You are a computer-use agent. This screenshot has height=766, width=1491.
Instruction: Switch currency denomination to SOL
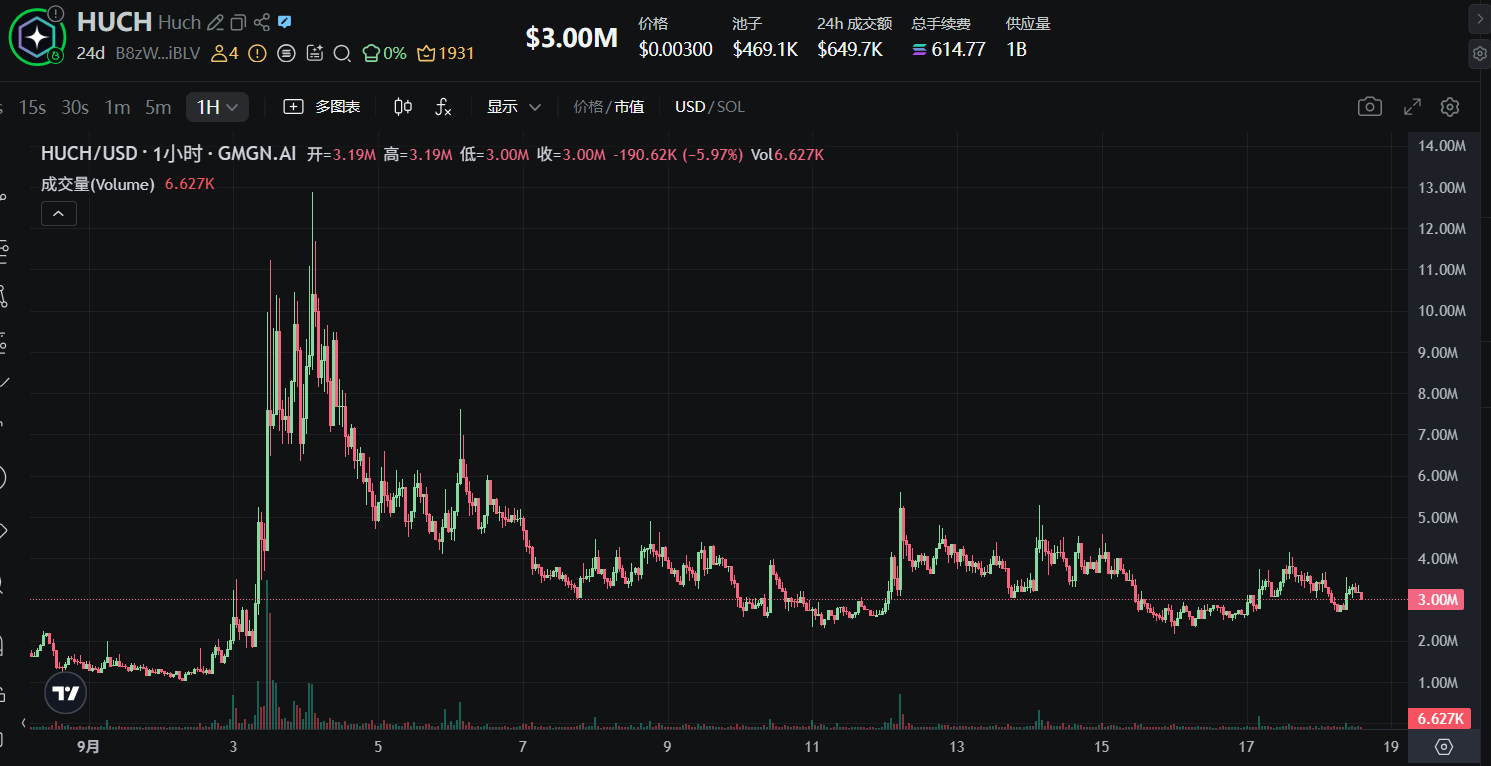coord(731,107)
